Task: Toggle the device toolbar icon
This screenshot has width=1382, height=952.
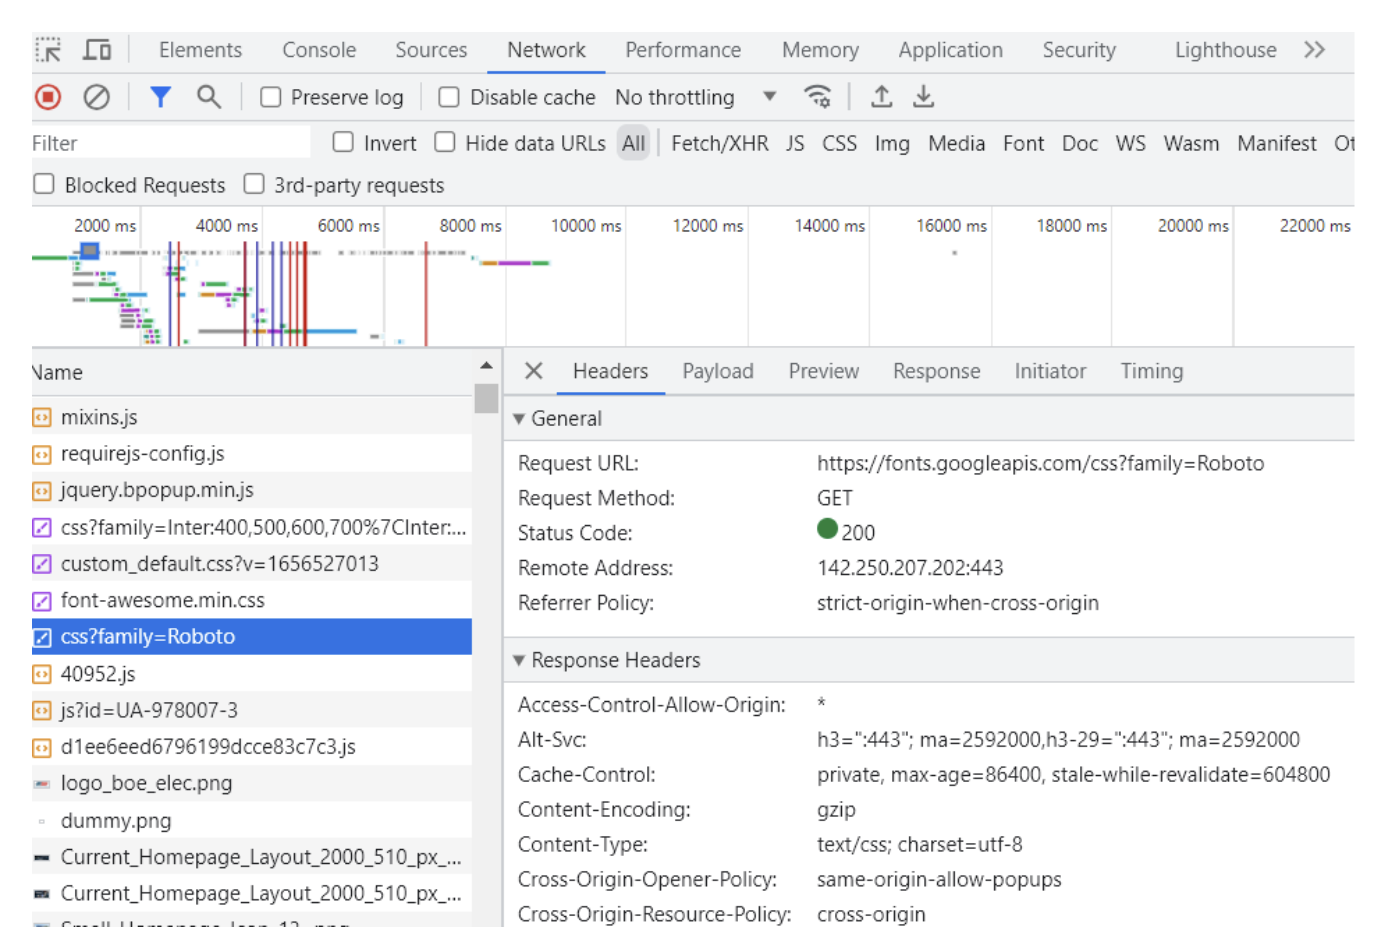Action: (x=97, y=50)
